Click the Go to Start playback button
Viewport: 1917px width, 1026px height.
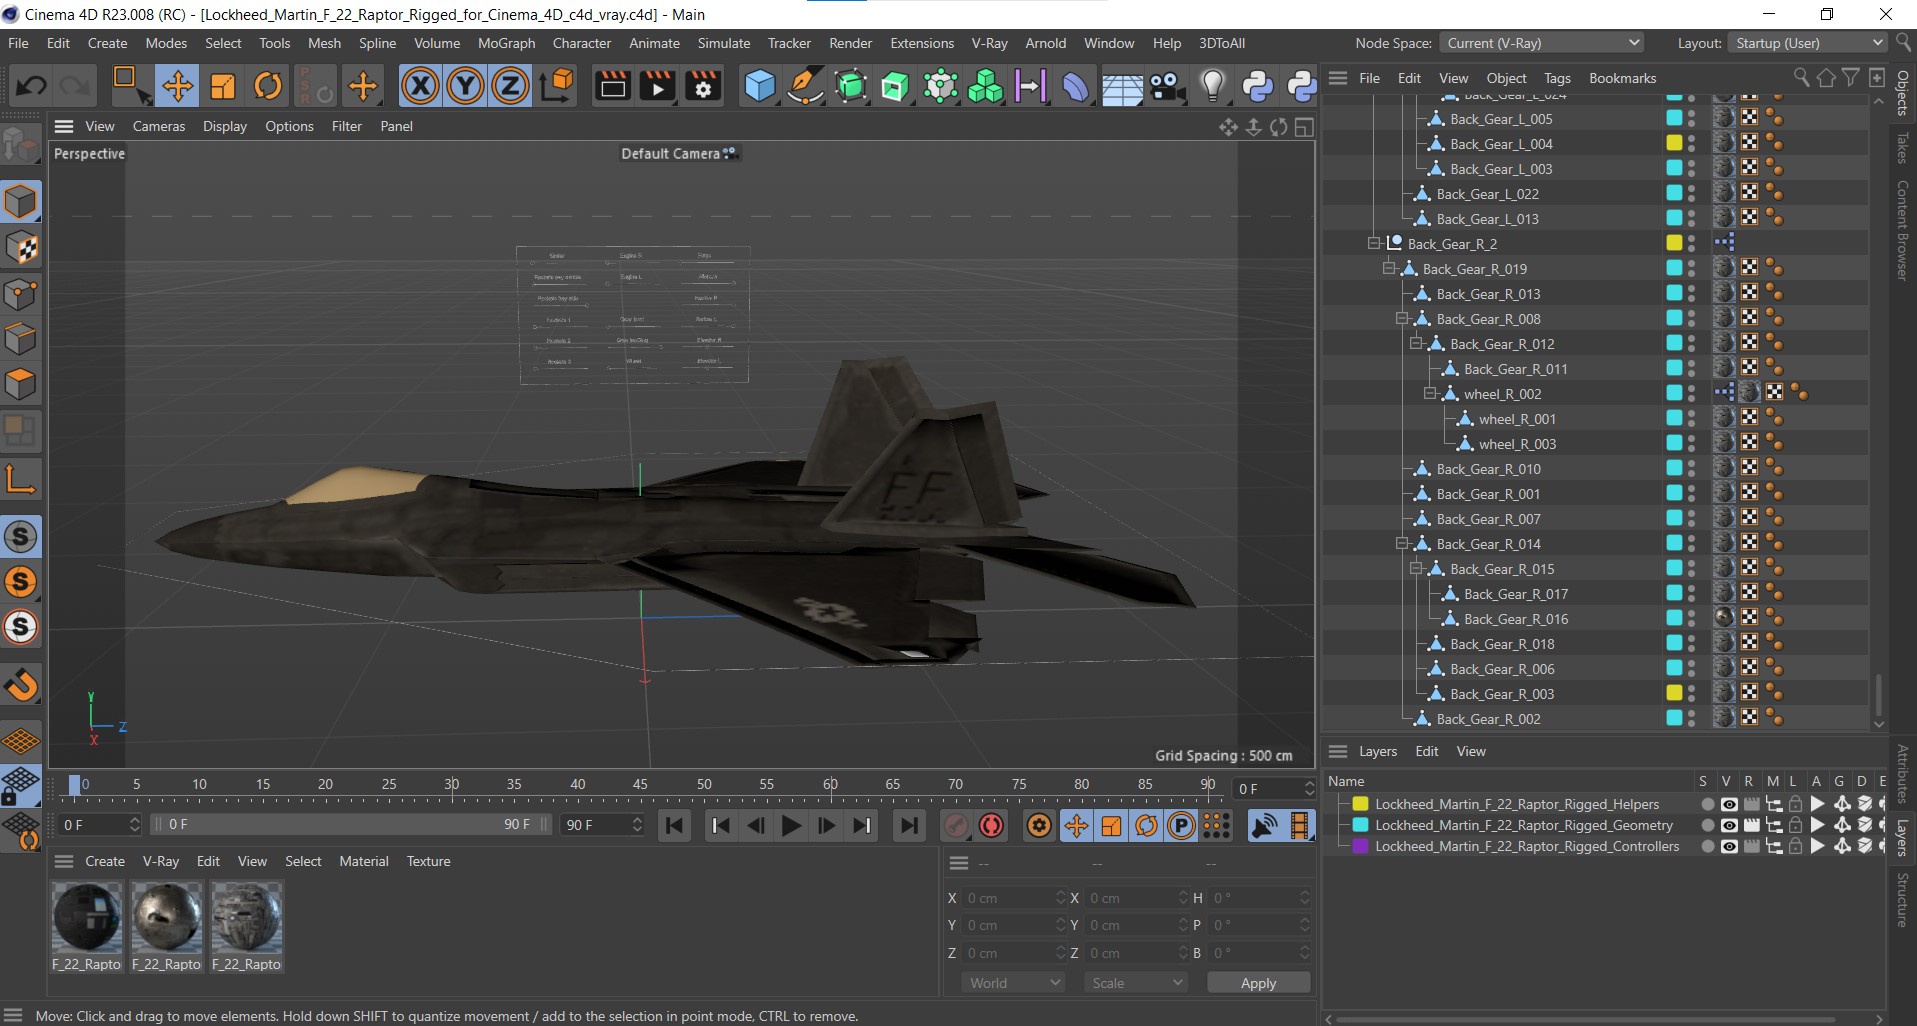click(x=675, y=825)
